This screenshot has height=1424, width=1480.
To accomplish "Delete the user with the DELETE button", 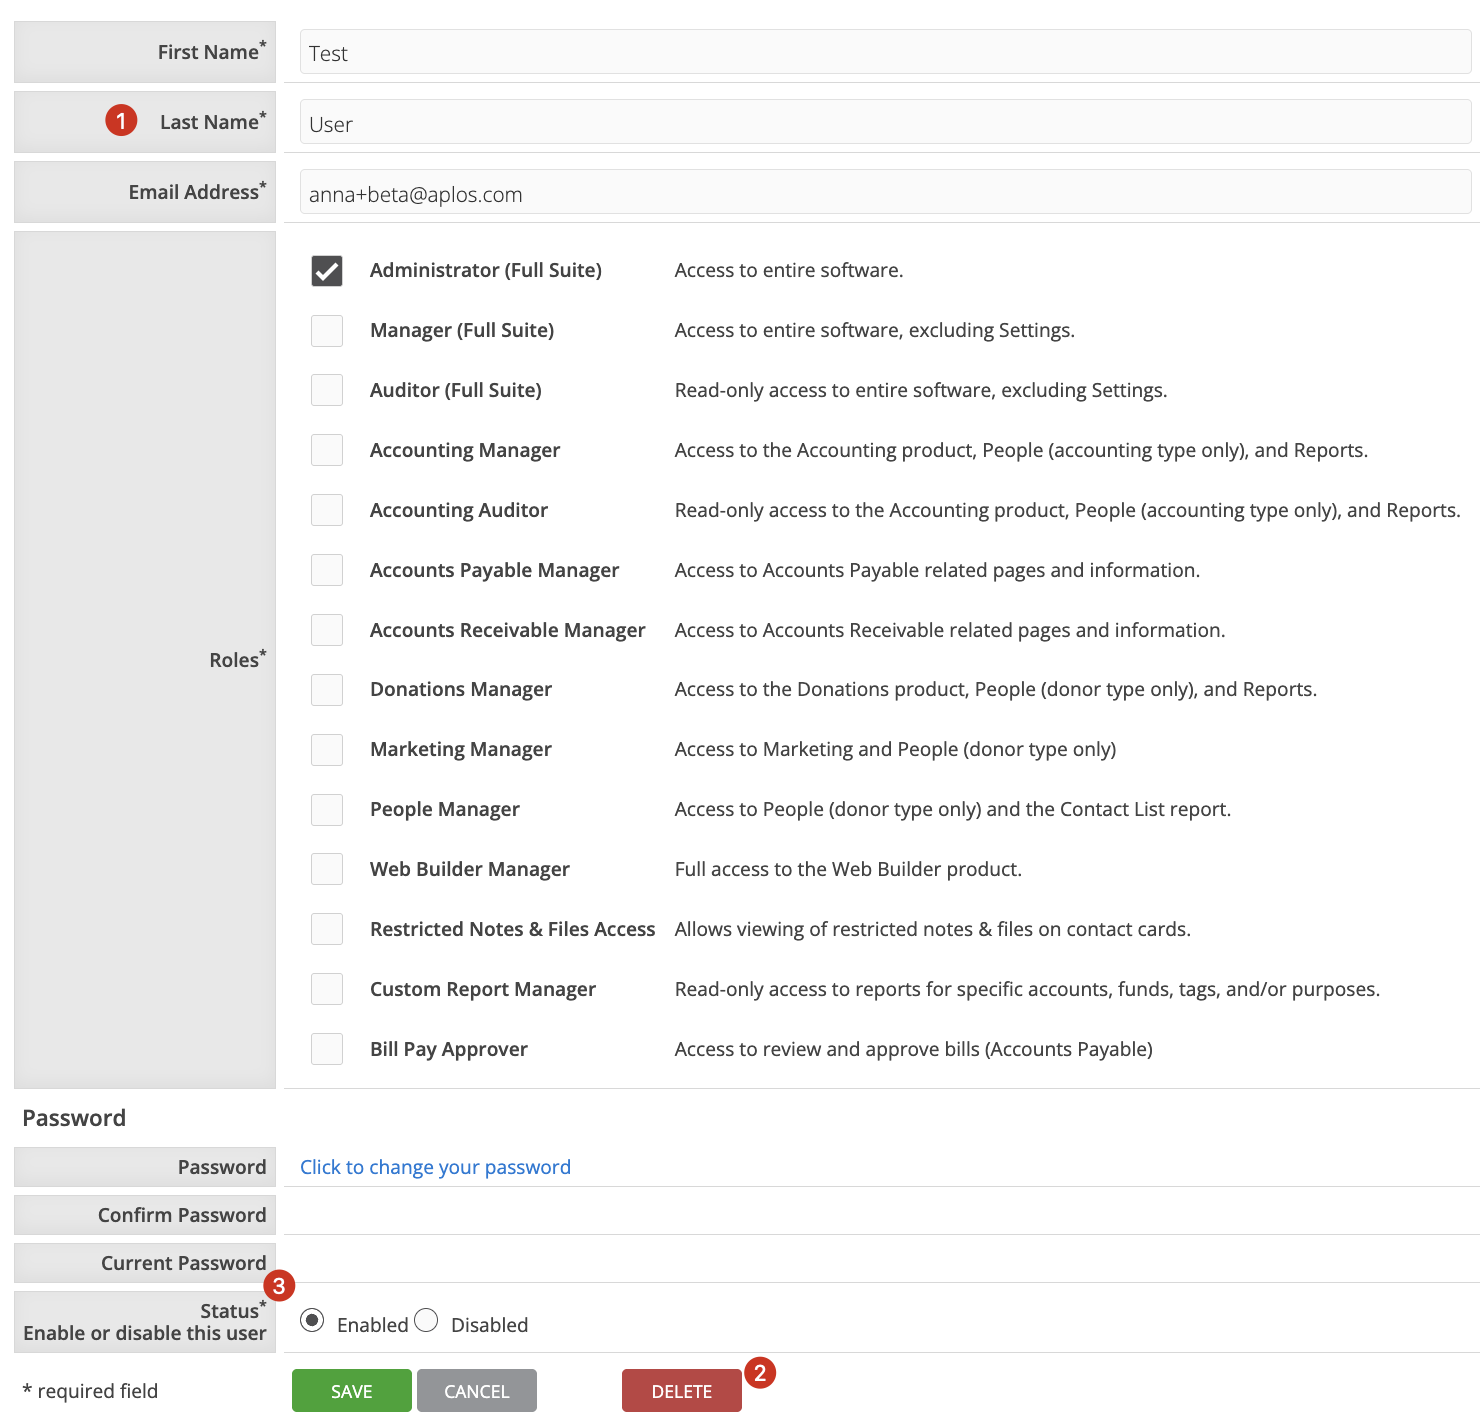I will [682, 1391].
